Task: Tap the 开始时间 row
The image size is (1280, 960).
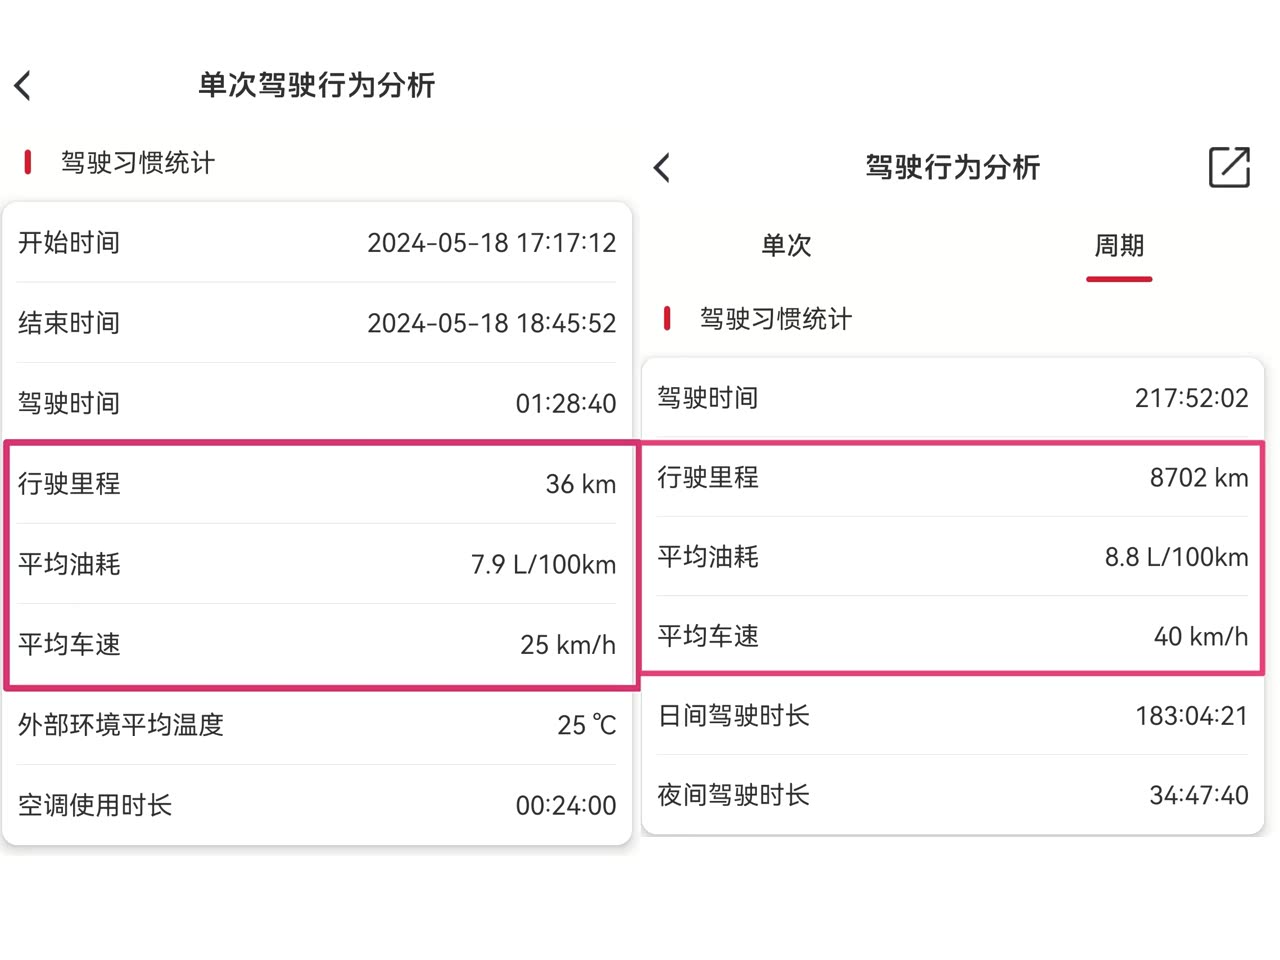Action: [x=316, y=243]
